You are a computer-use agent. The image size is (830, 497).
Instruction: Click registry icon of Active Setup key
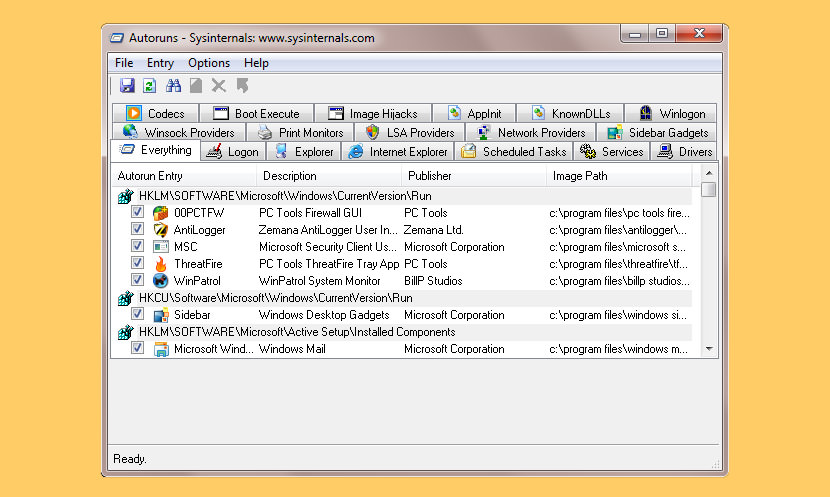pos(125,332)
